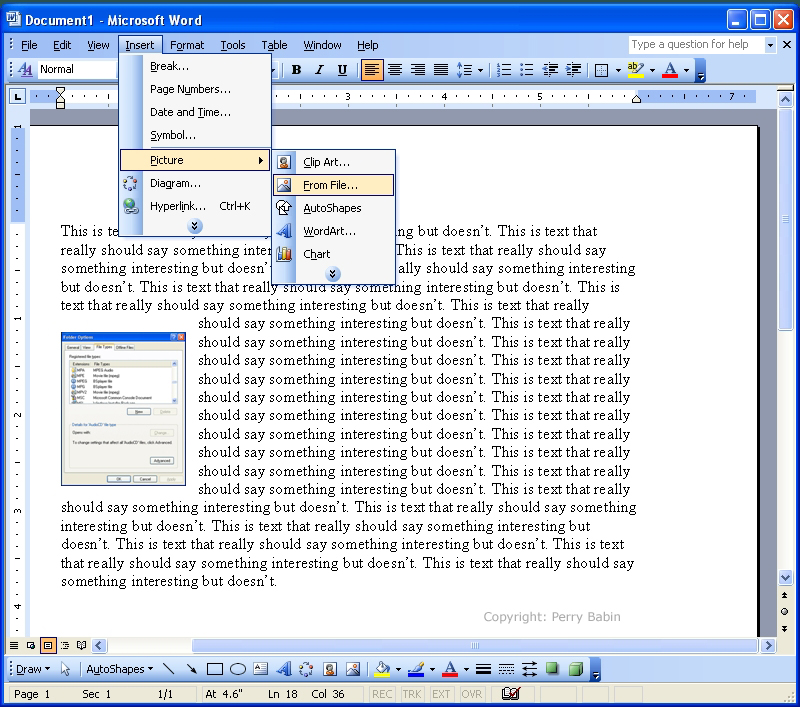Select the Folder Options image in document

pos(123,409)
